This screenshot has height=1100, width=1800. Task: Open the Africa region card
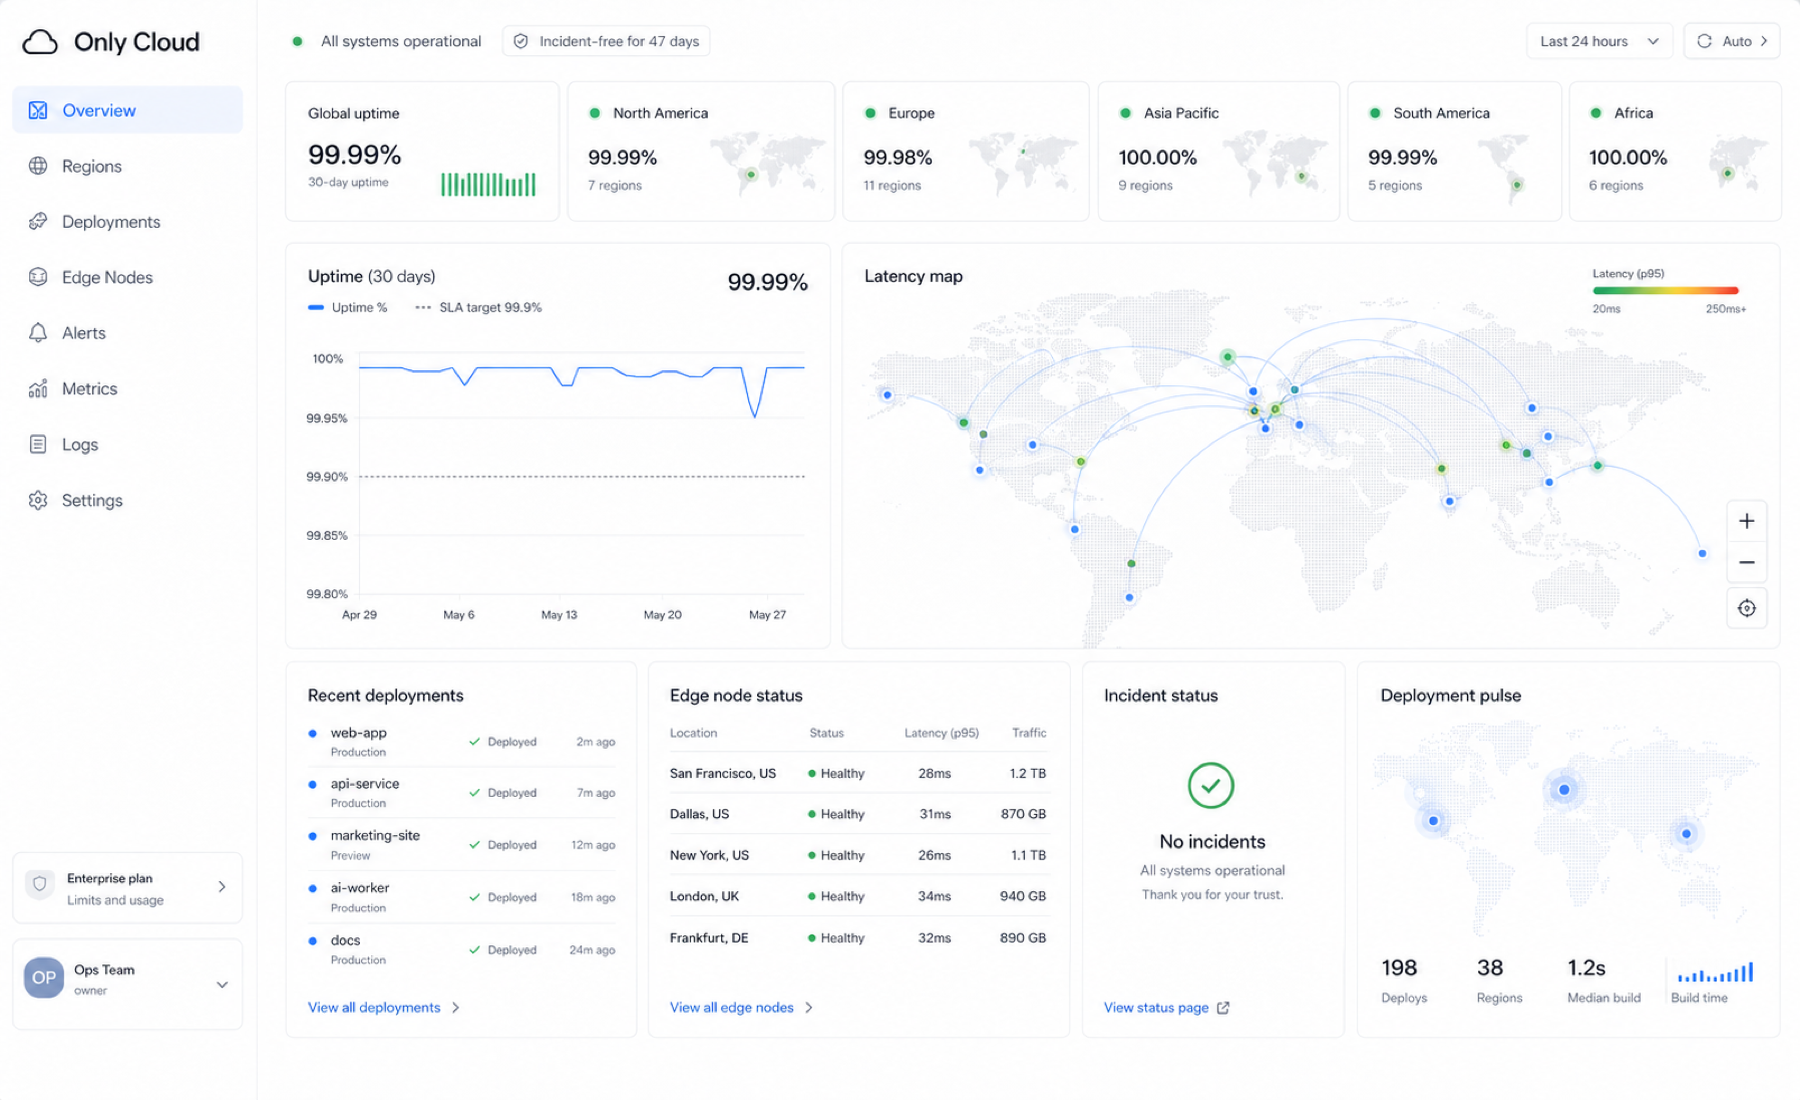click(x=1675, y=151)
